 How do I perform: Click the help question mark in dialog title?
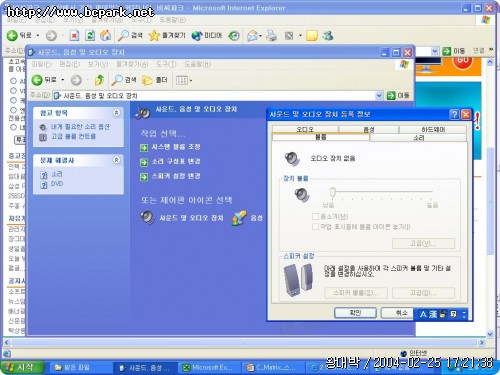[454, 114]
